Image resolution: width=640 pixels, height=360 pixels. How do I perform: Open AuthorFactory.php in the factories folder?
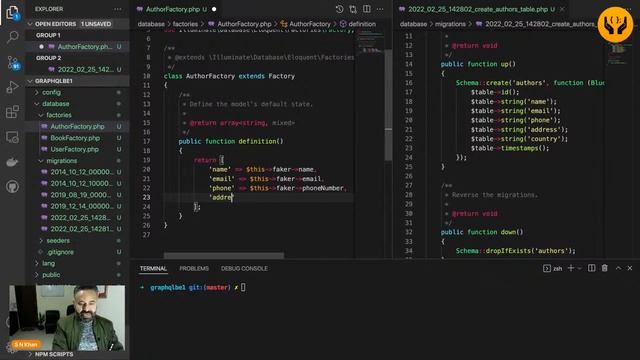(78, 127)
